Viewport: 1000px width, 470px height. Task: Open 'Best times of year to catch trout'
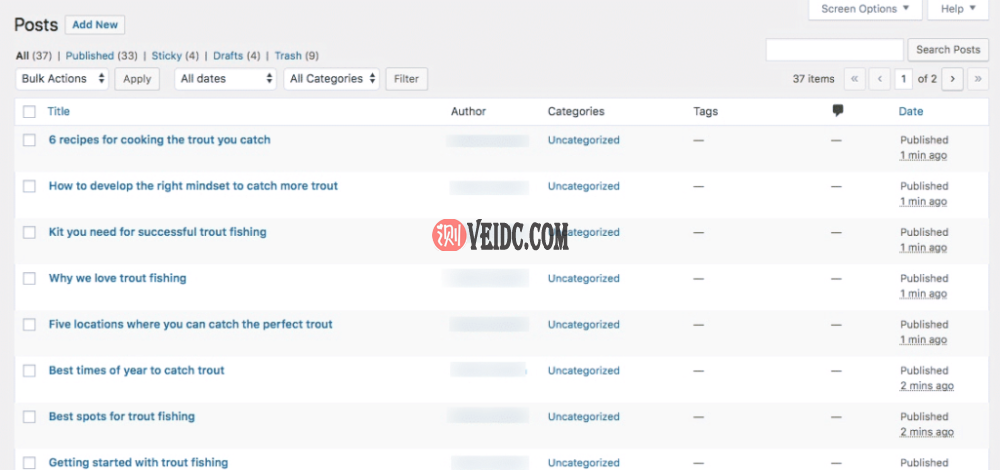136,371
